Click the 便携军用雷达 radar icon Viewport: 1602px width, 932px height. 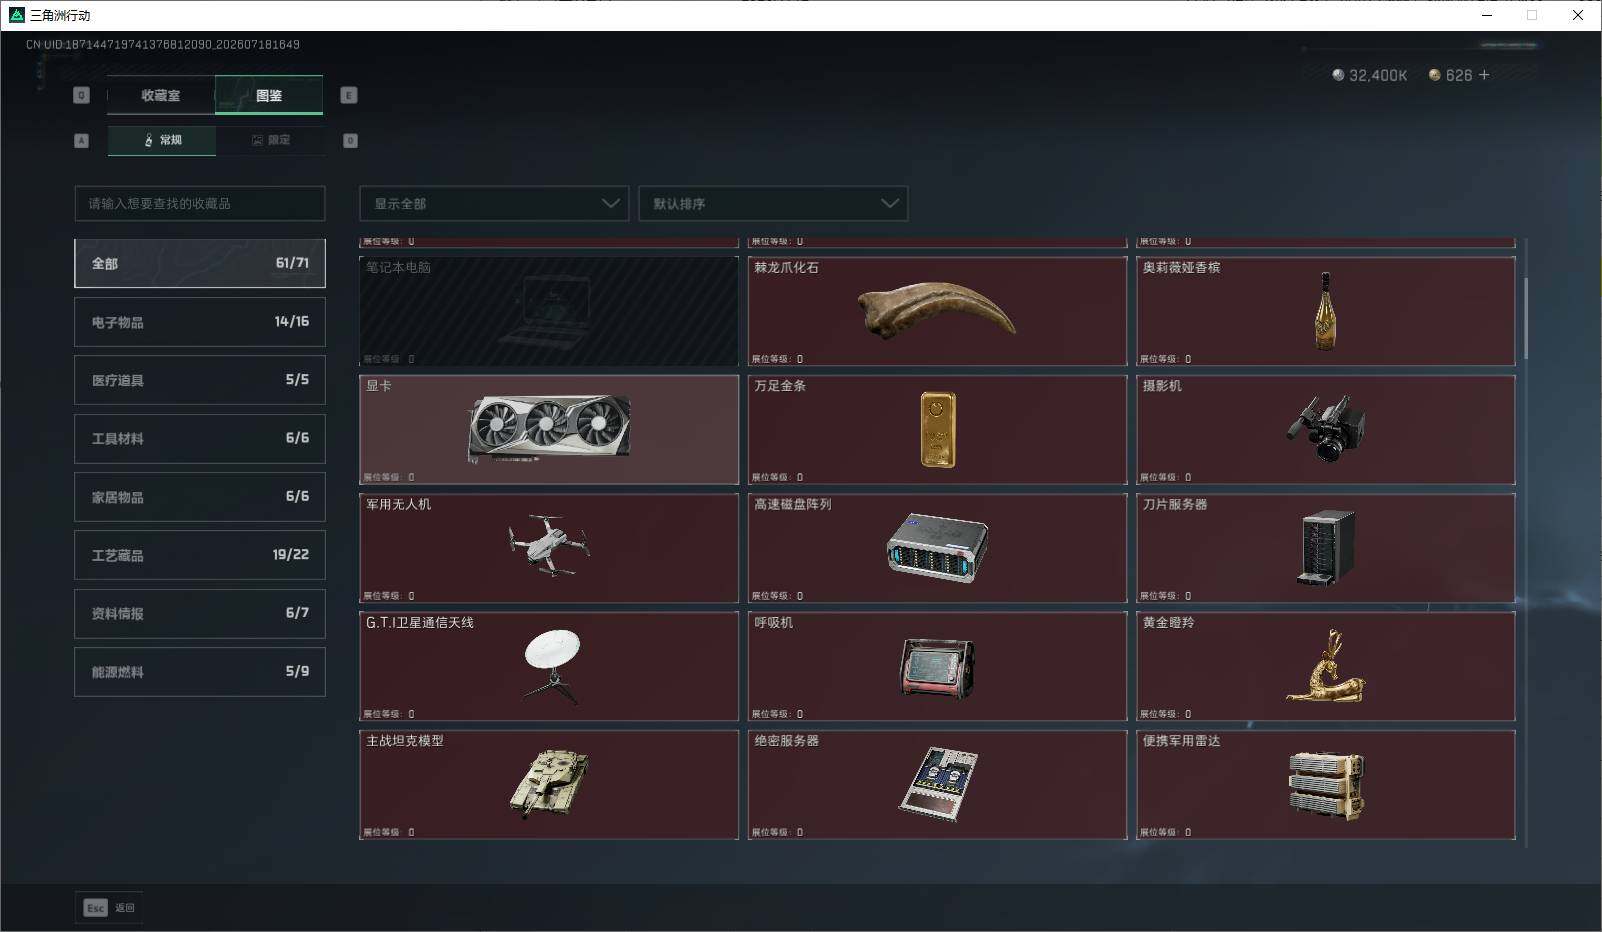[1326, 785]
